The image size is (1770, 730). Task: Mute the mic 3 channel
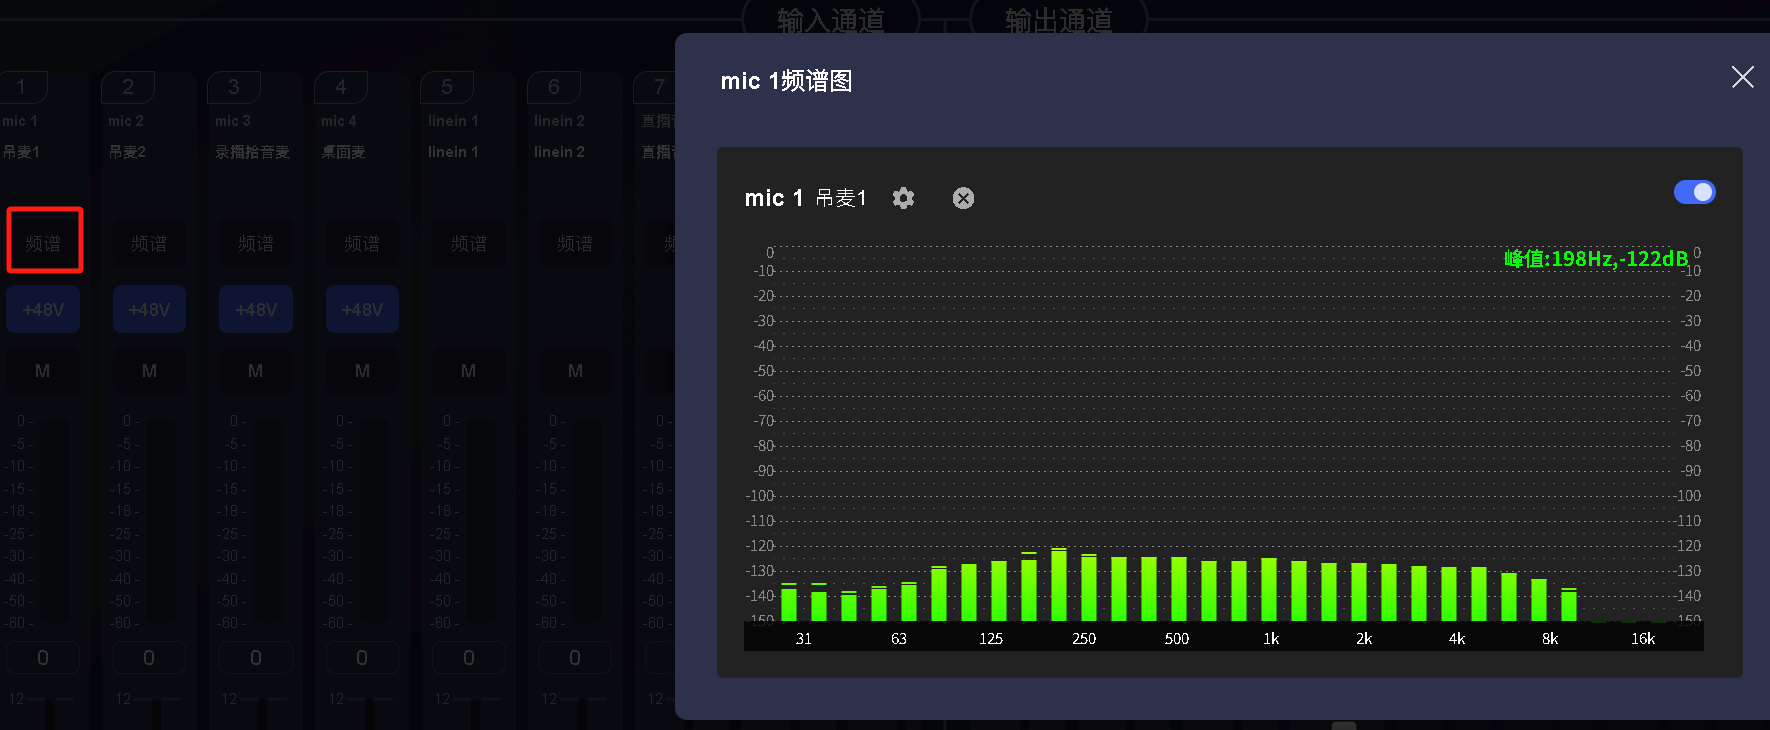256,371
